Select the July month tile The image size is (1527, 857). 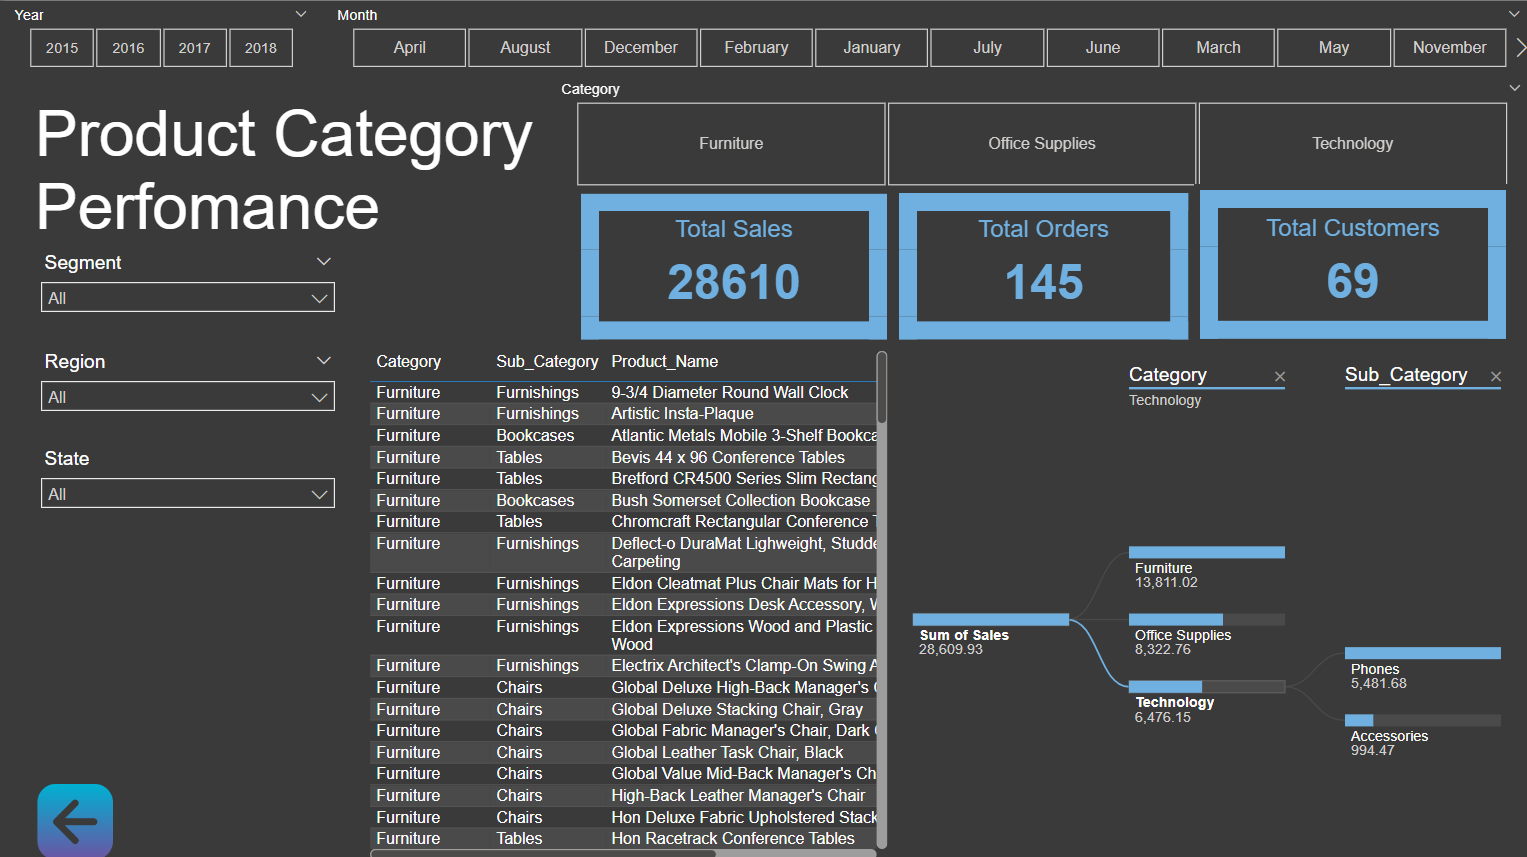pyautogui.click(x=987, y=48)
